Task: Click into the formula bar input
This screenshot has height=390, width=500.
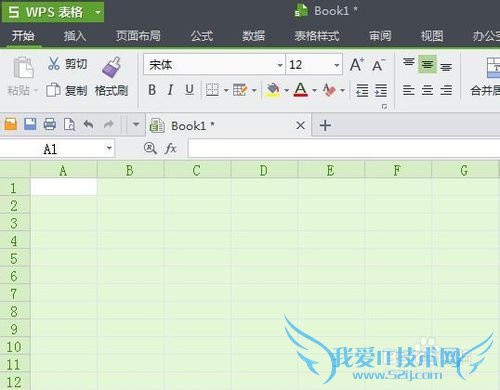Action: point(344,148)
